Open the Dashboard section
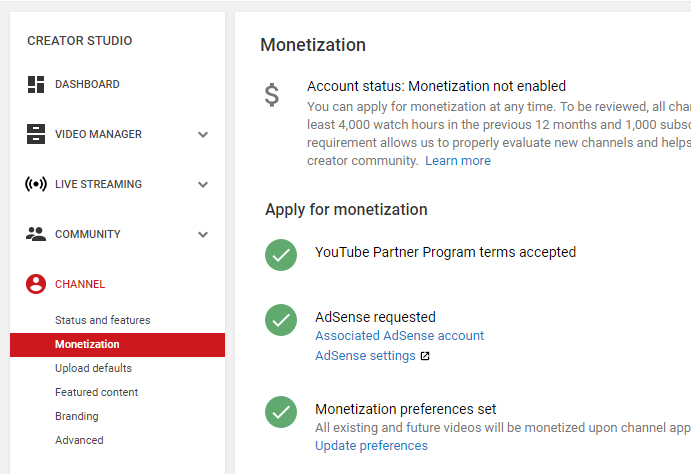Image resolution: width=691 pixels, height=474 pixels. (x=87, y=84)
